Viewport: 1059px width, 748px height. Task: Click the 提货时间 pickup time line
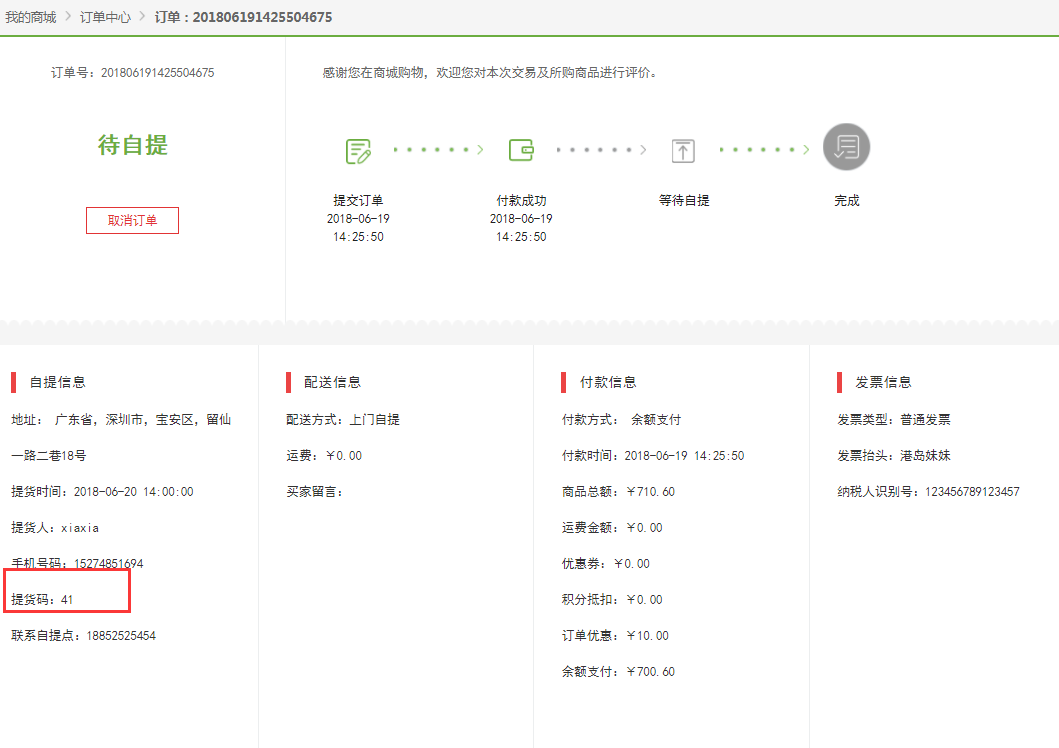tap(102, 491)
